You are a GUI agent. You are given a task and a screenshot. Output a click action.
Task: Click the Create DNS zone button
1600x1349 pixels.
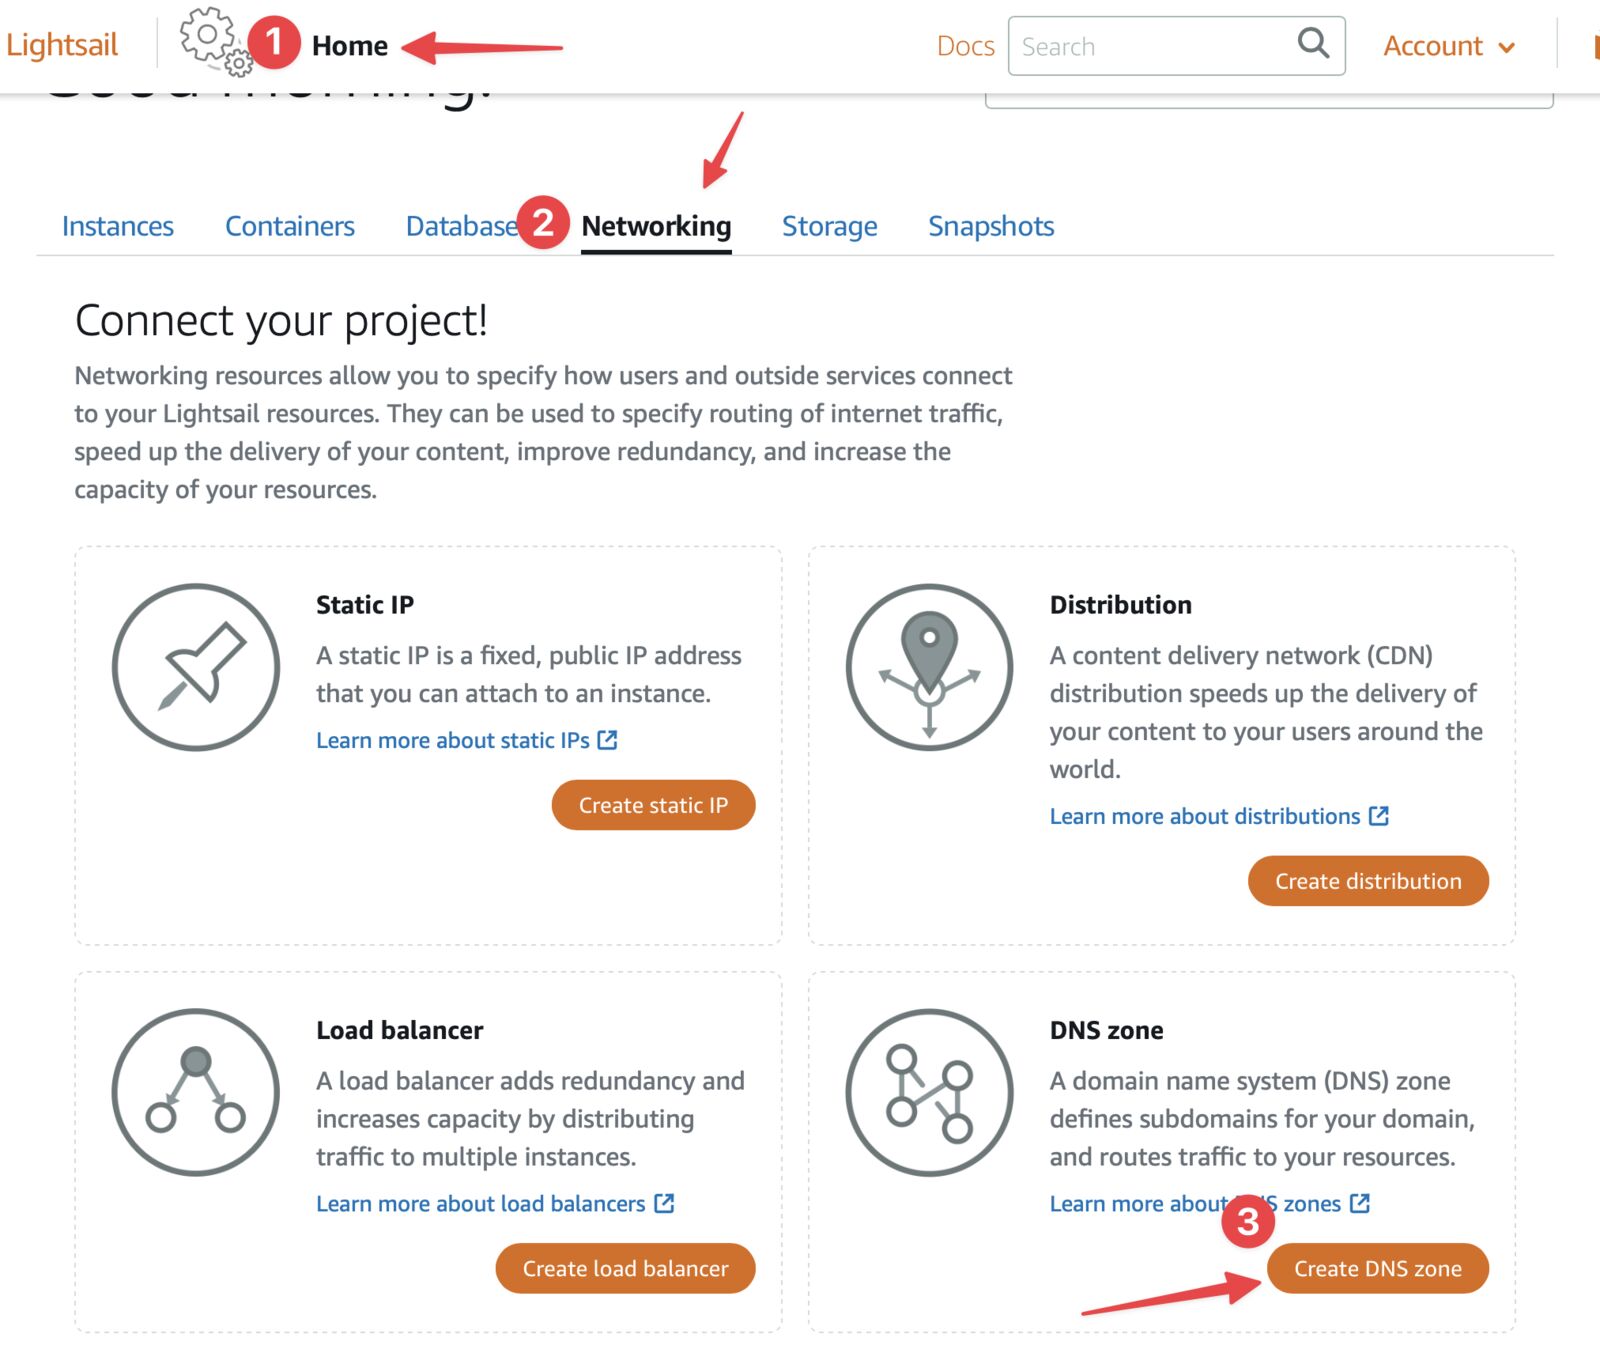(x=1378, y=1268)
